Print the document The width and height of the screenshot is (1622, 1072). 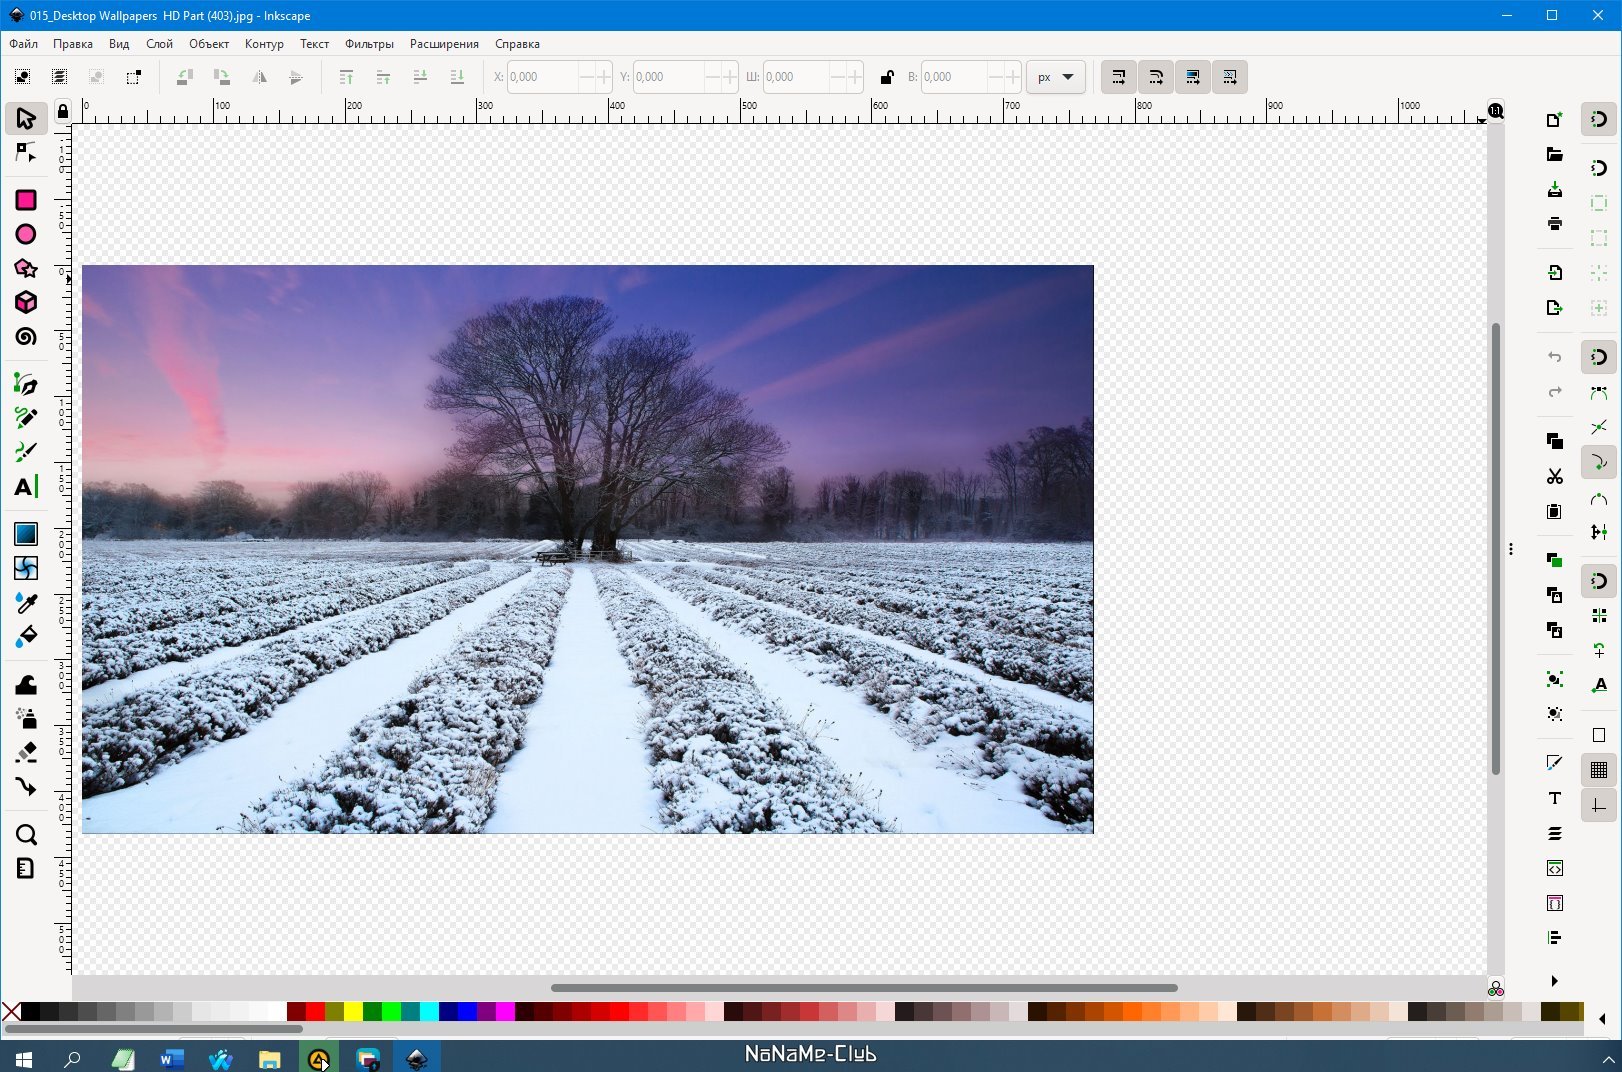tap(1554, 223)
